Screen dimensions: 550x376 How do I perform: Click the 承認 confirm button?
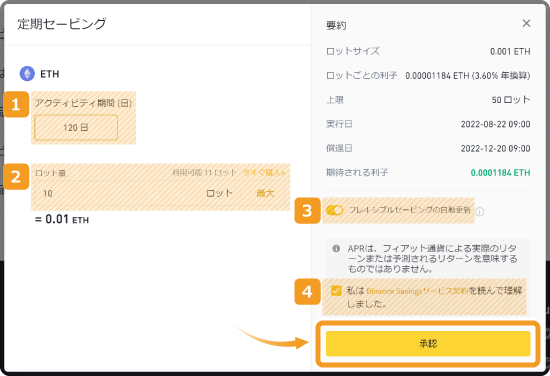point(428,344)
